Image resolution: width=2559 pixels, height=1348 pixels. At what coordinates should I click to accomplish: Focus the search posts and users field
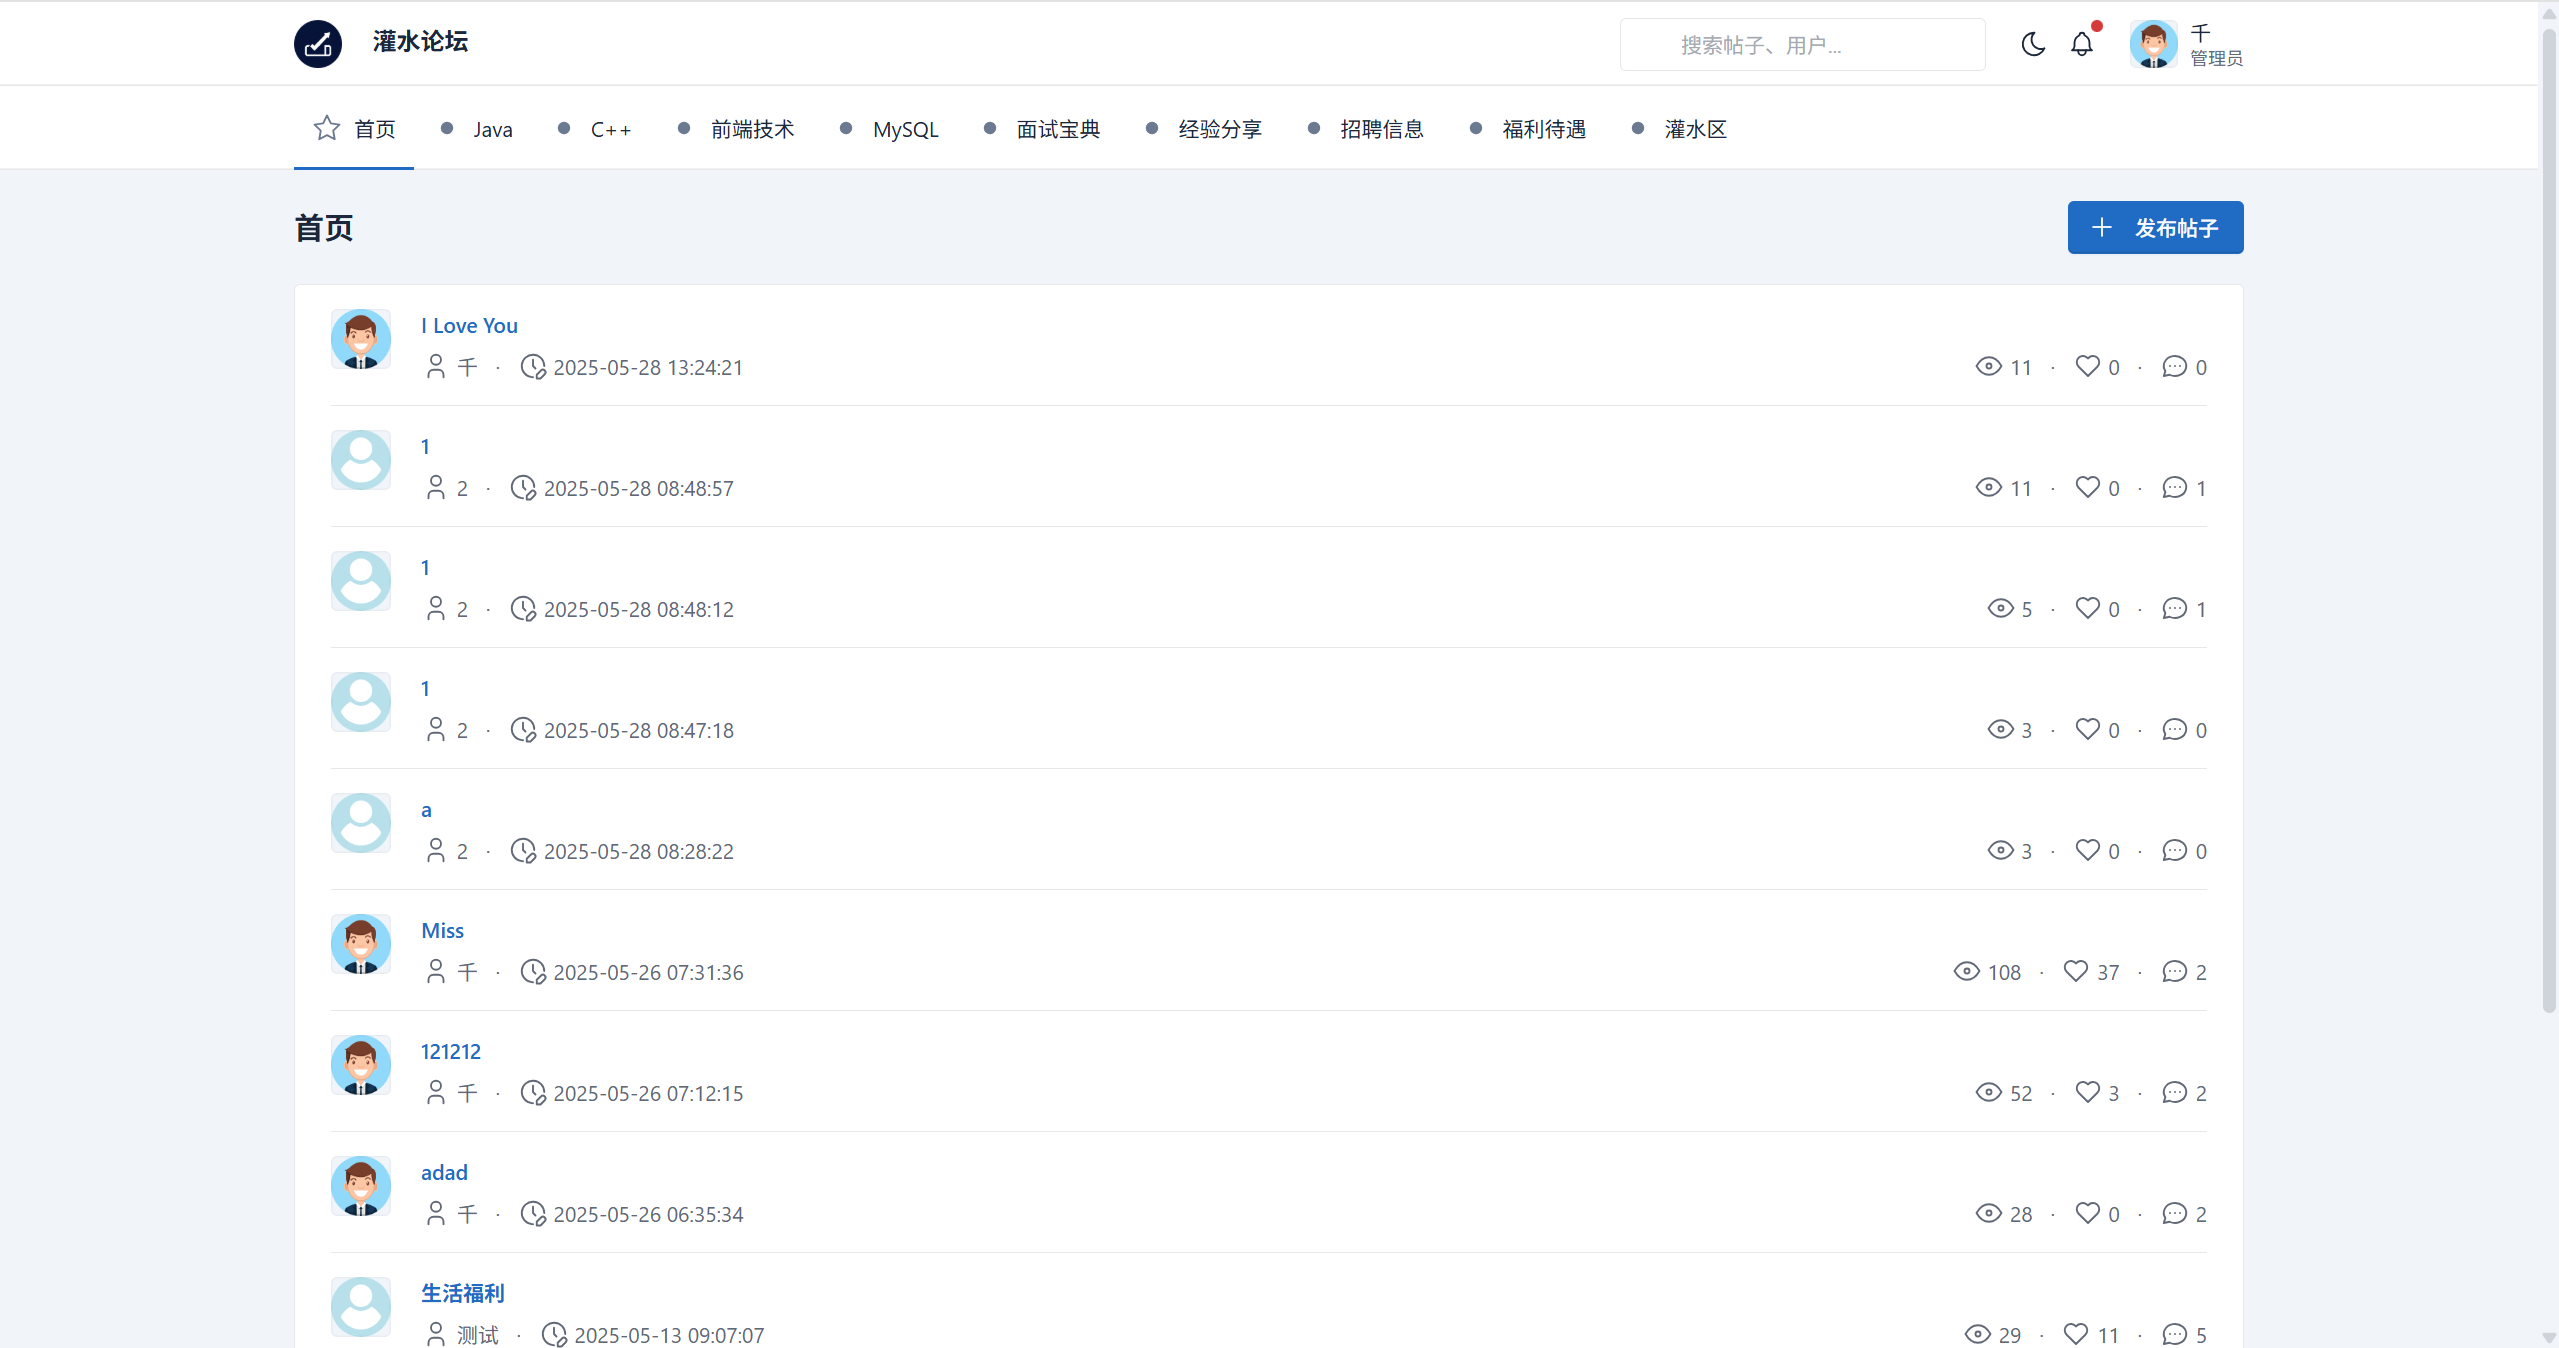coord(1802,45)
